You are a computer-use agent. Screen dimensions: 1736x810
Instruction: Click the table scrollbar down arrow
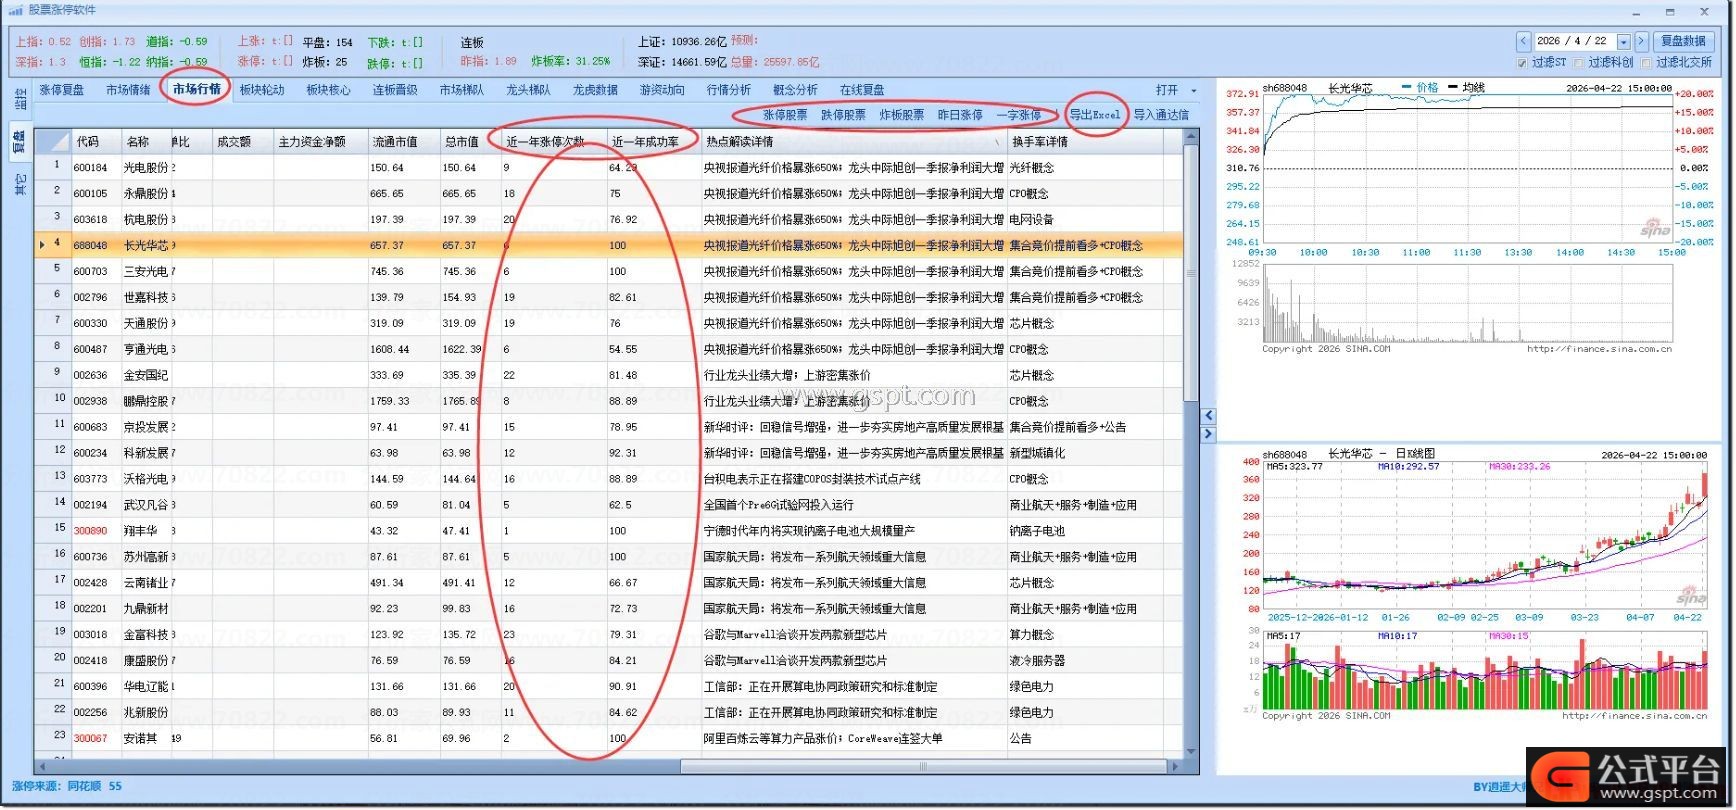[x=1191, y=752]
